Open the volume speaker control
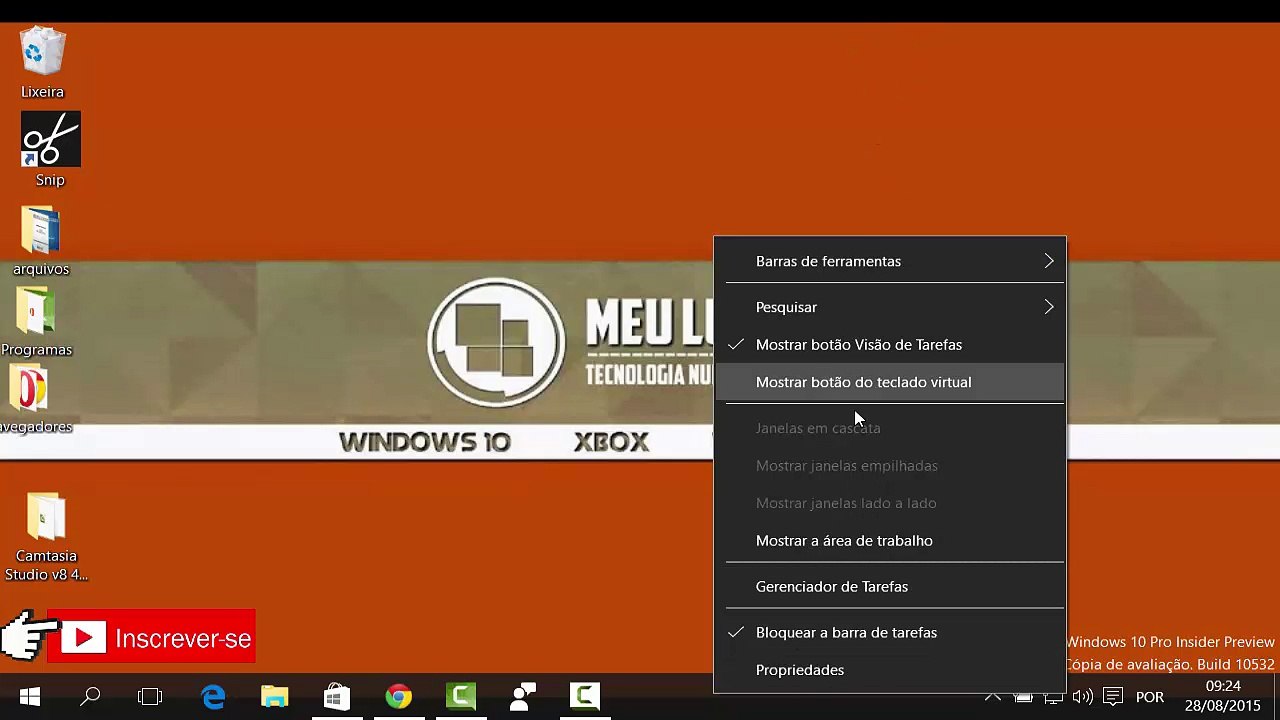The height and width of the screenshot is (720, 1280). (1082, 697)
